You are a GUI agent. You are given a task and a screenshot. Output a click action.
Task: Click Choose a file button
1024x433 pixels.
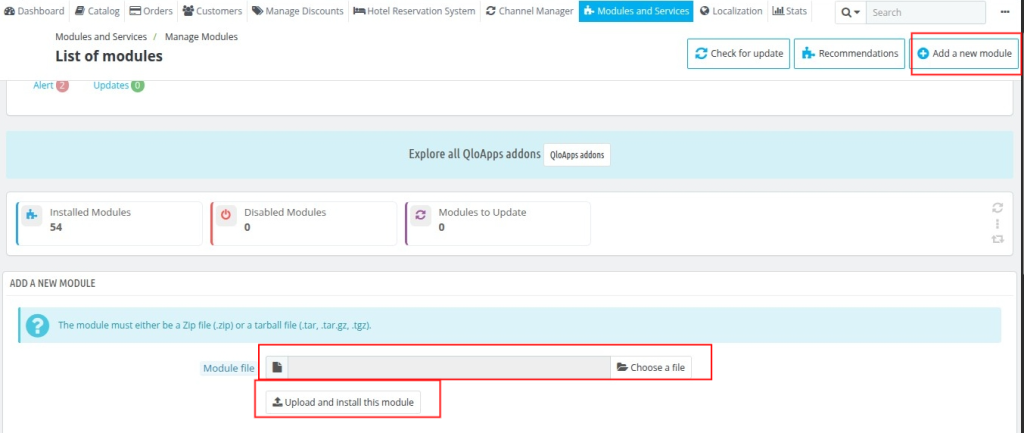click(650, 367)
